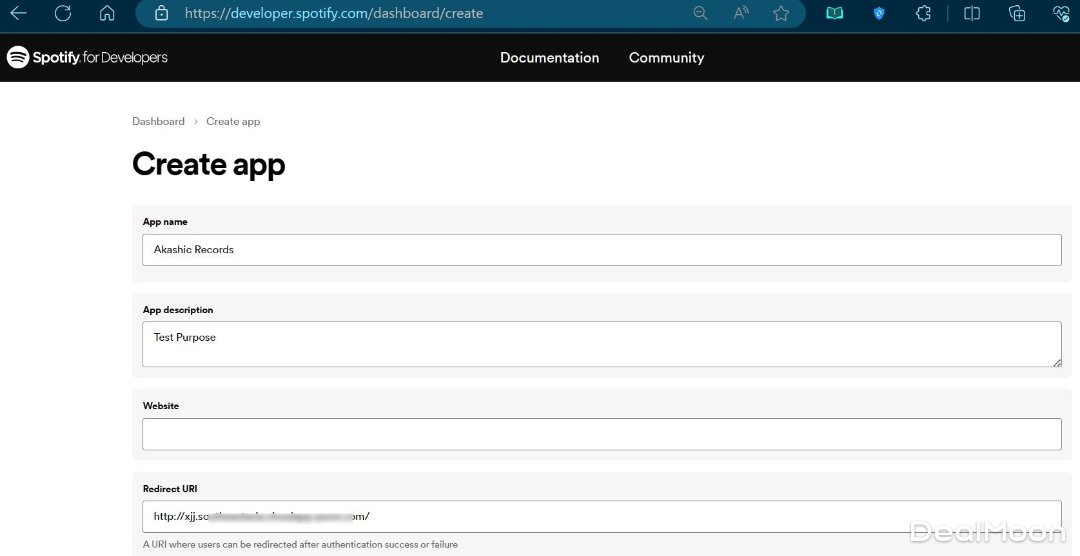Click the site info lock icon
The height and width of the screenshot is (556, 1080).
(x=161, y=13)
